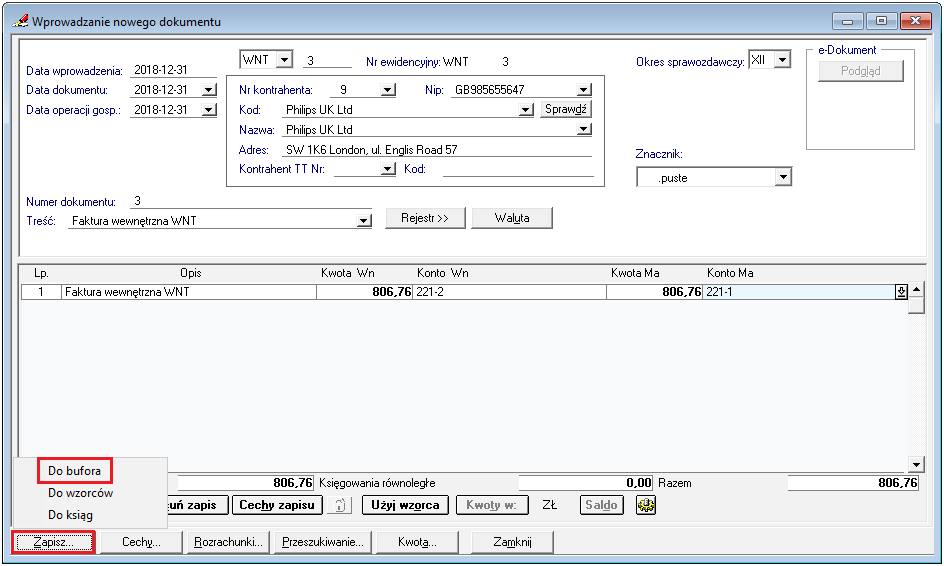Click the Konto Wn cell 221-2
The image size is (944, 566).
coord(509,292)
